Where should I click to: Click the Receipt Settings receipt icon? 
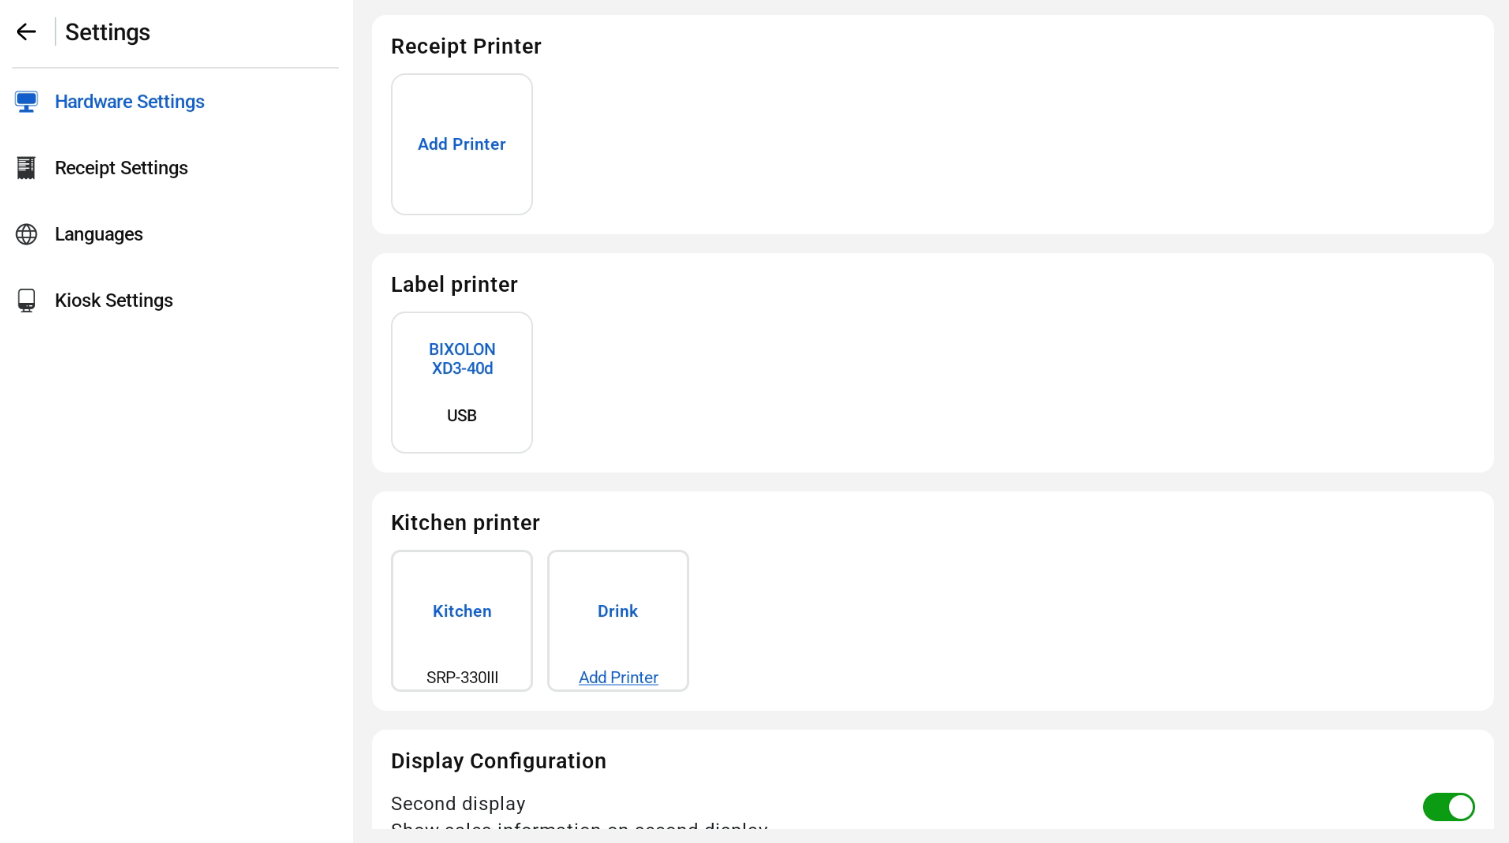[27, 168]
